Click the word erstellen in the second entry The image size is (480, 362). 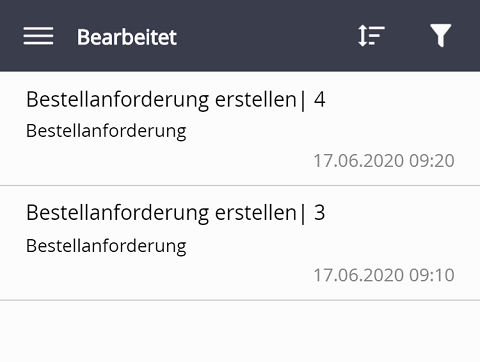256,213
